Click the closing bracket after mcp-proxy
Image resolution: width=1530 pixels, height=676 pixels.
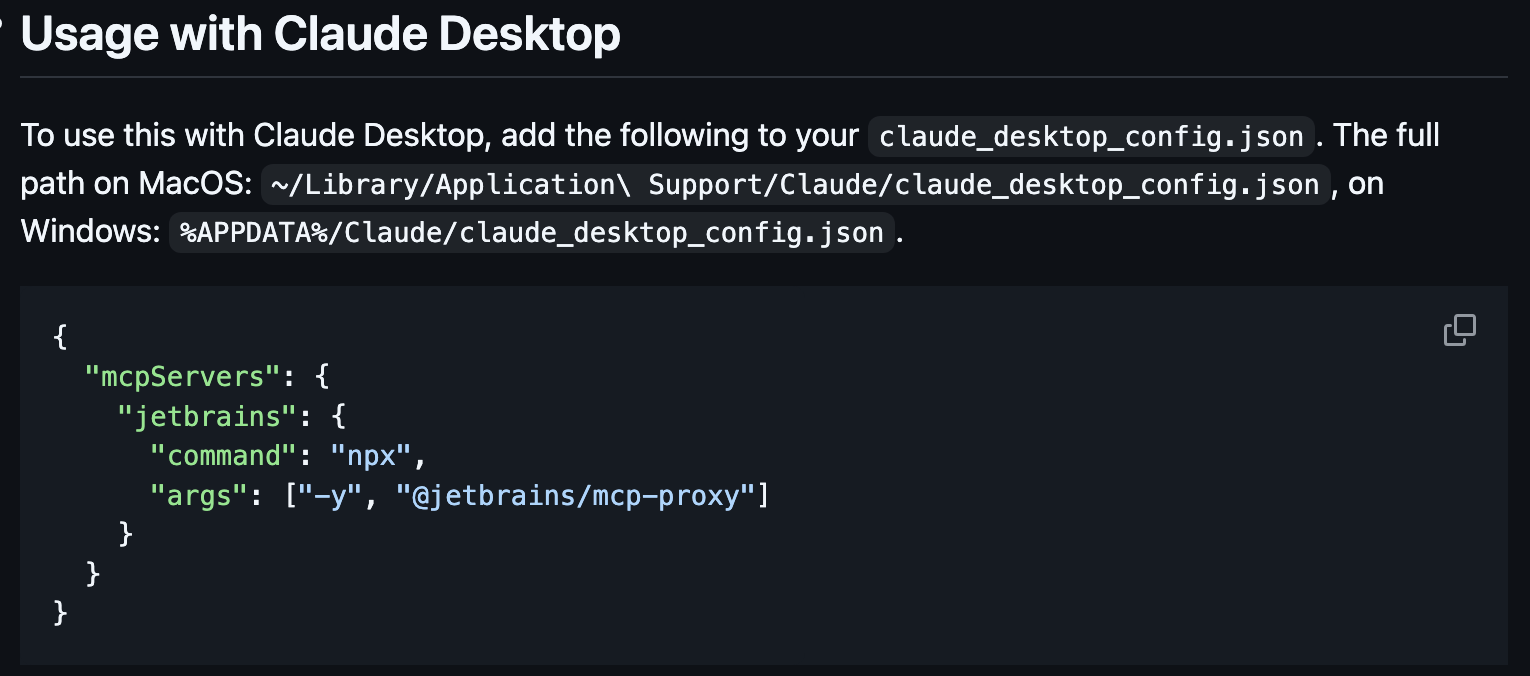coord(764,495)
